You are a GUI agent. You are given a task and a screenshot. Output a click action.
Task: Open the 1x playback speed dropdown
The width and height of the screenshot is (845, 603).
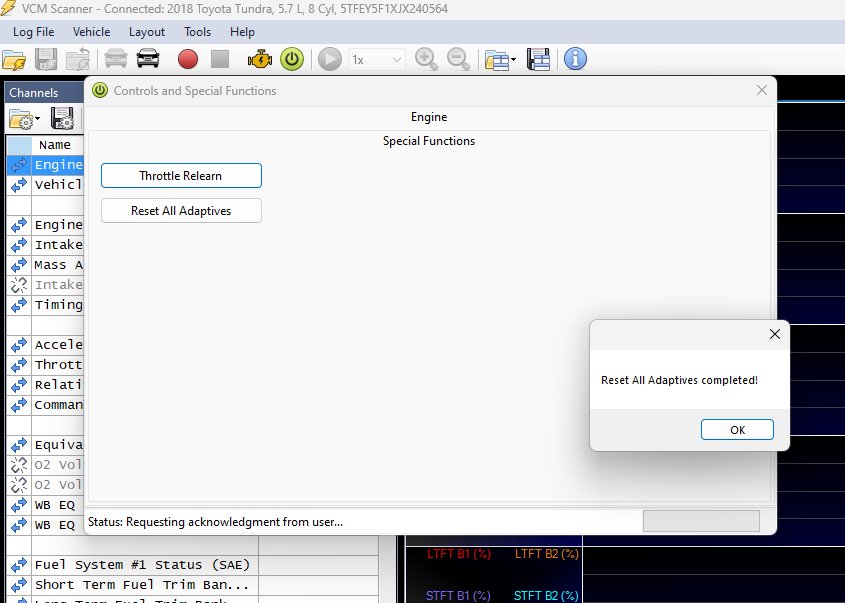[376, 60]
